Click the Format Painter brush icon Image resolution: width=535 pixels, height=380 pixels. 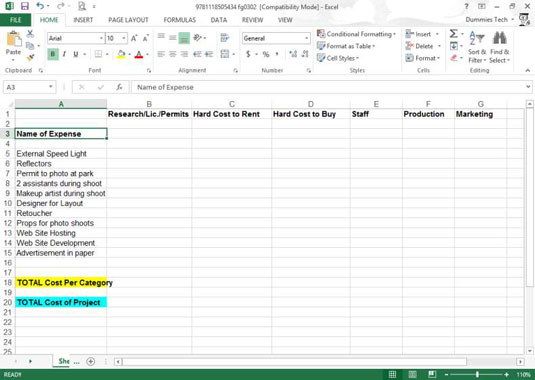(x=30, y=58)
